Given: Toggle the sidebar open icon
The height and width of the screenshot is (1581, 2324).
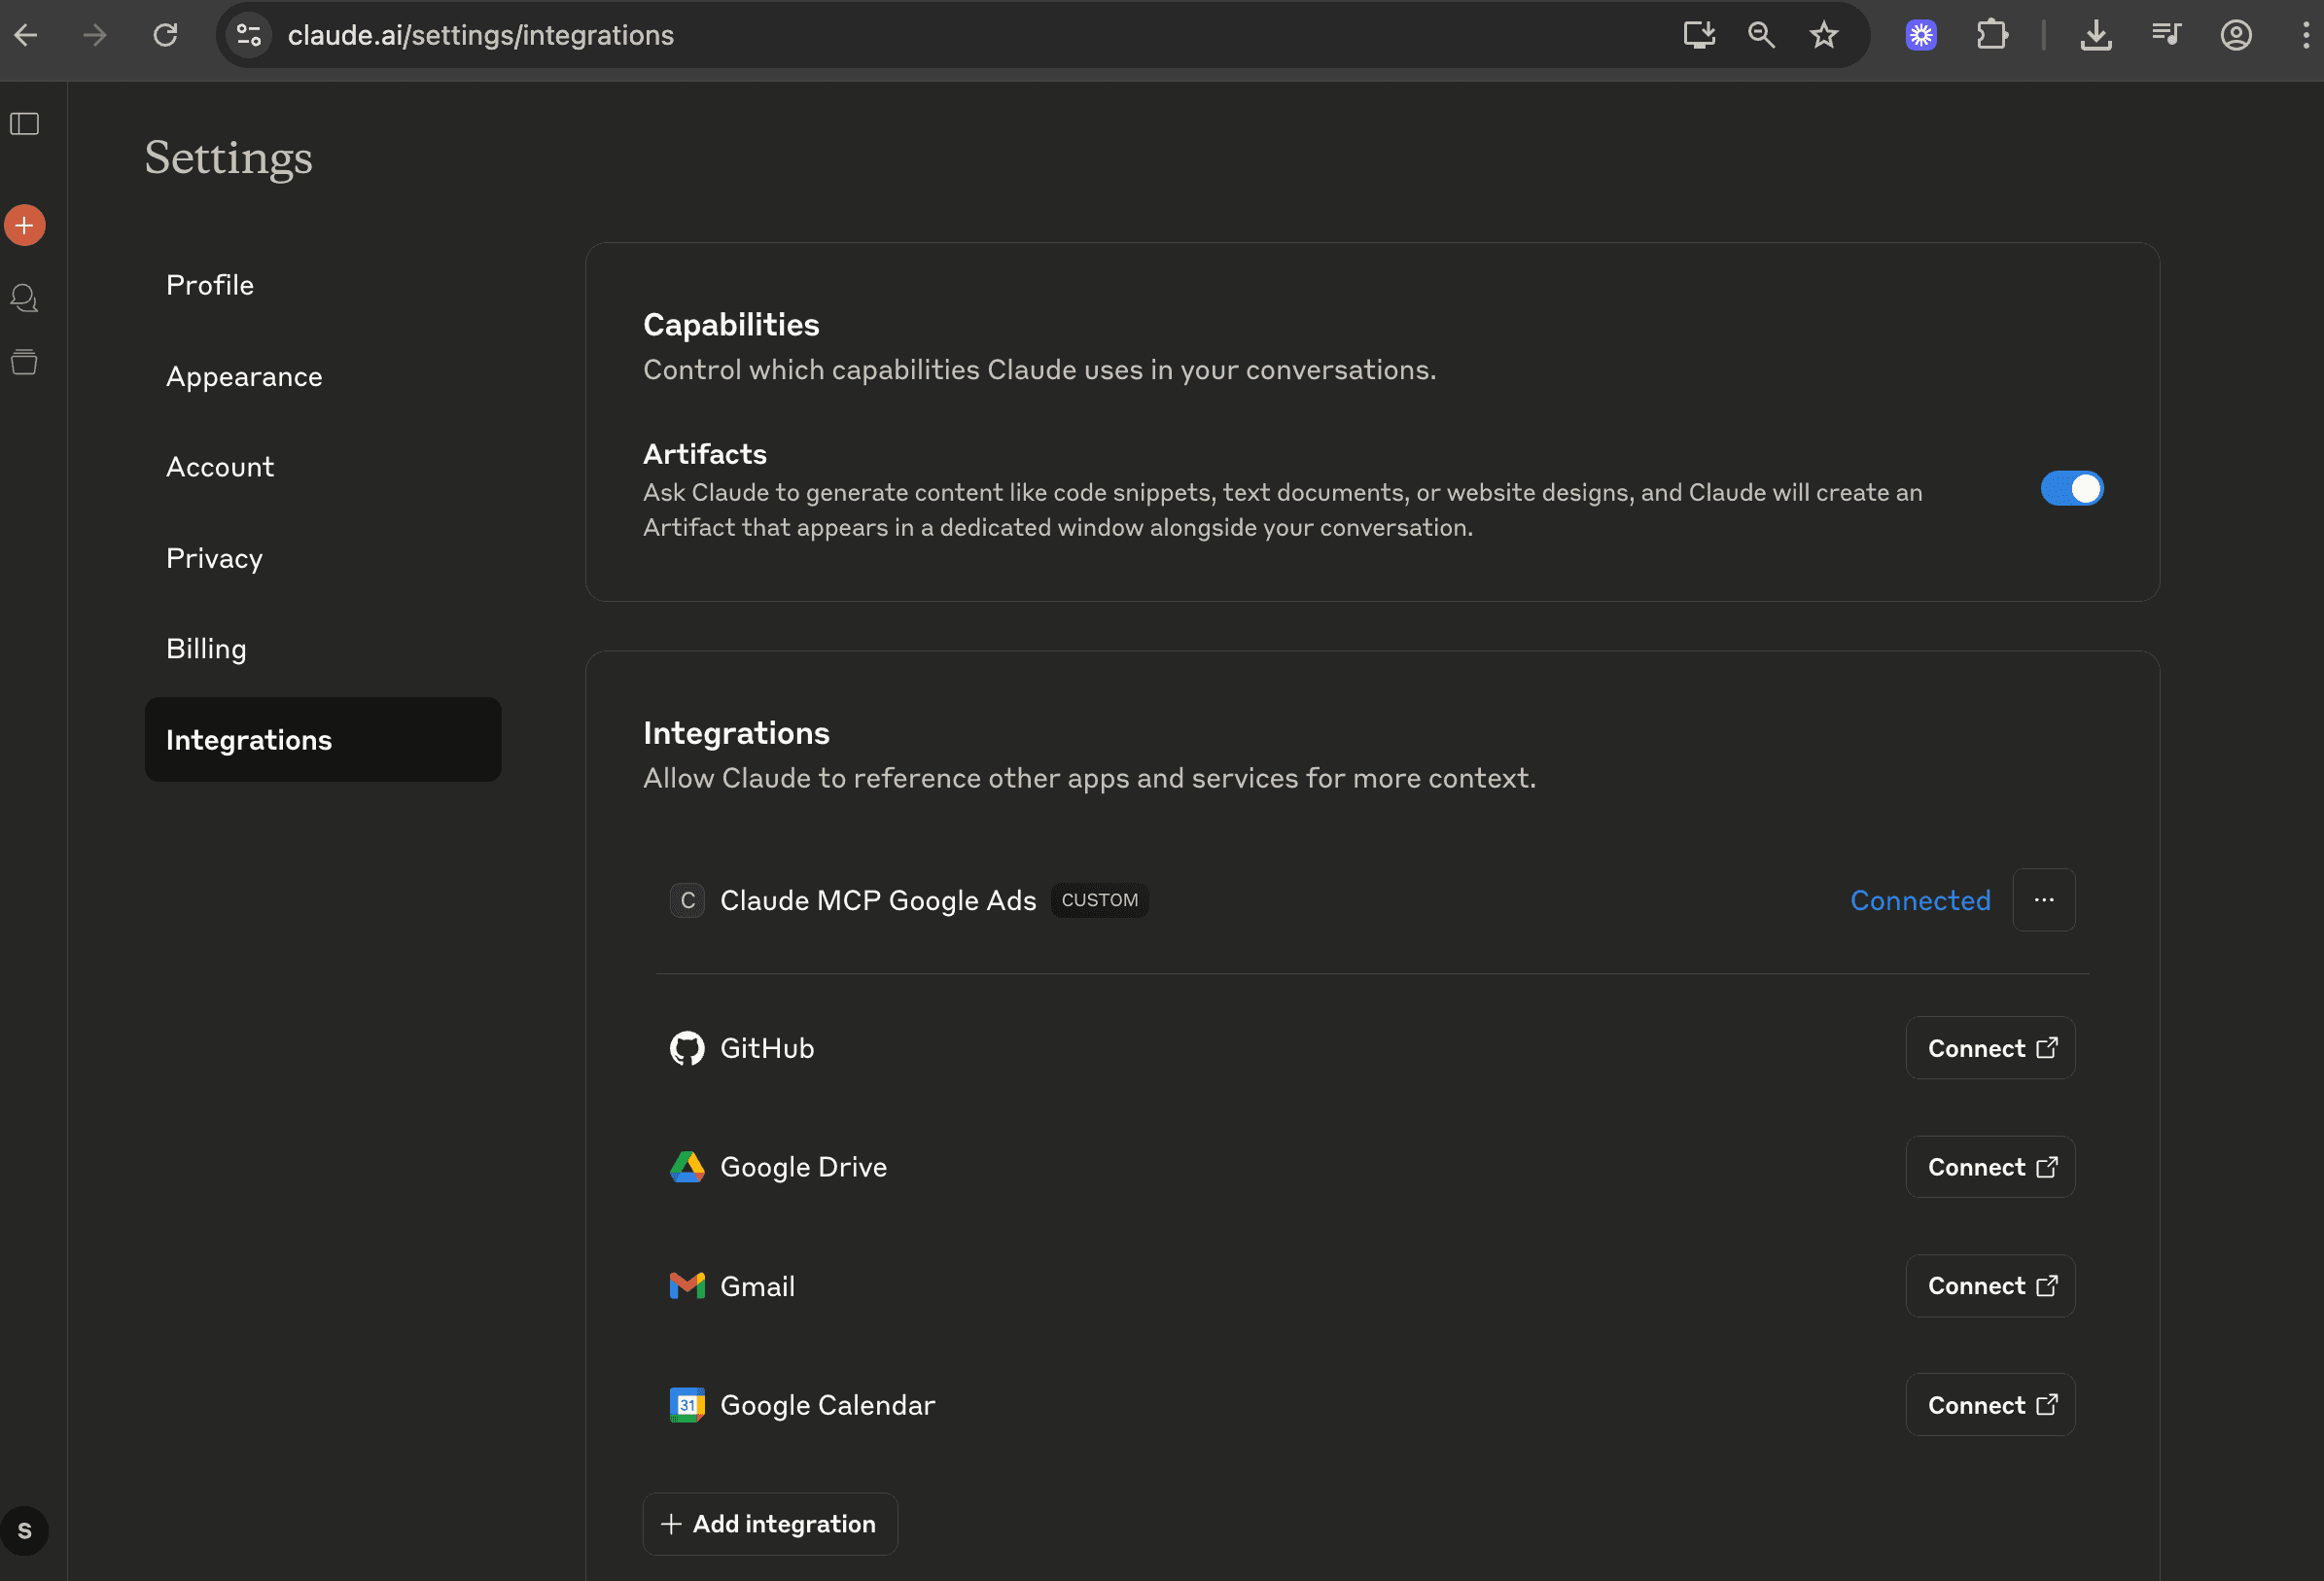Looking at the screenshot, I should tap(25, 124).
